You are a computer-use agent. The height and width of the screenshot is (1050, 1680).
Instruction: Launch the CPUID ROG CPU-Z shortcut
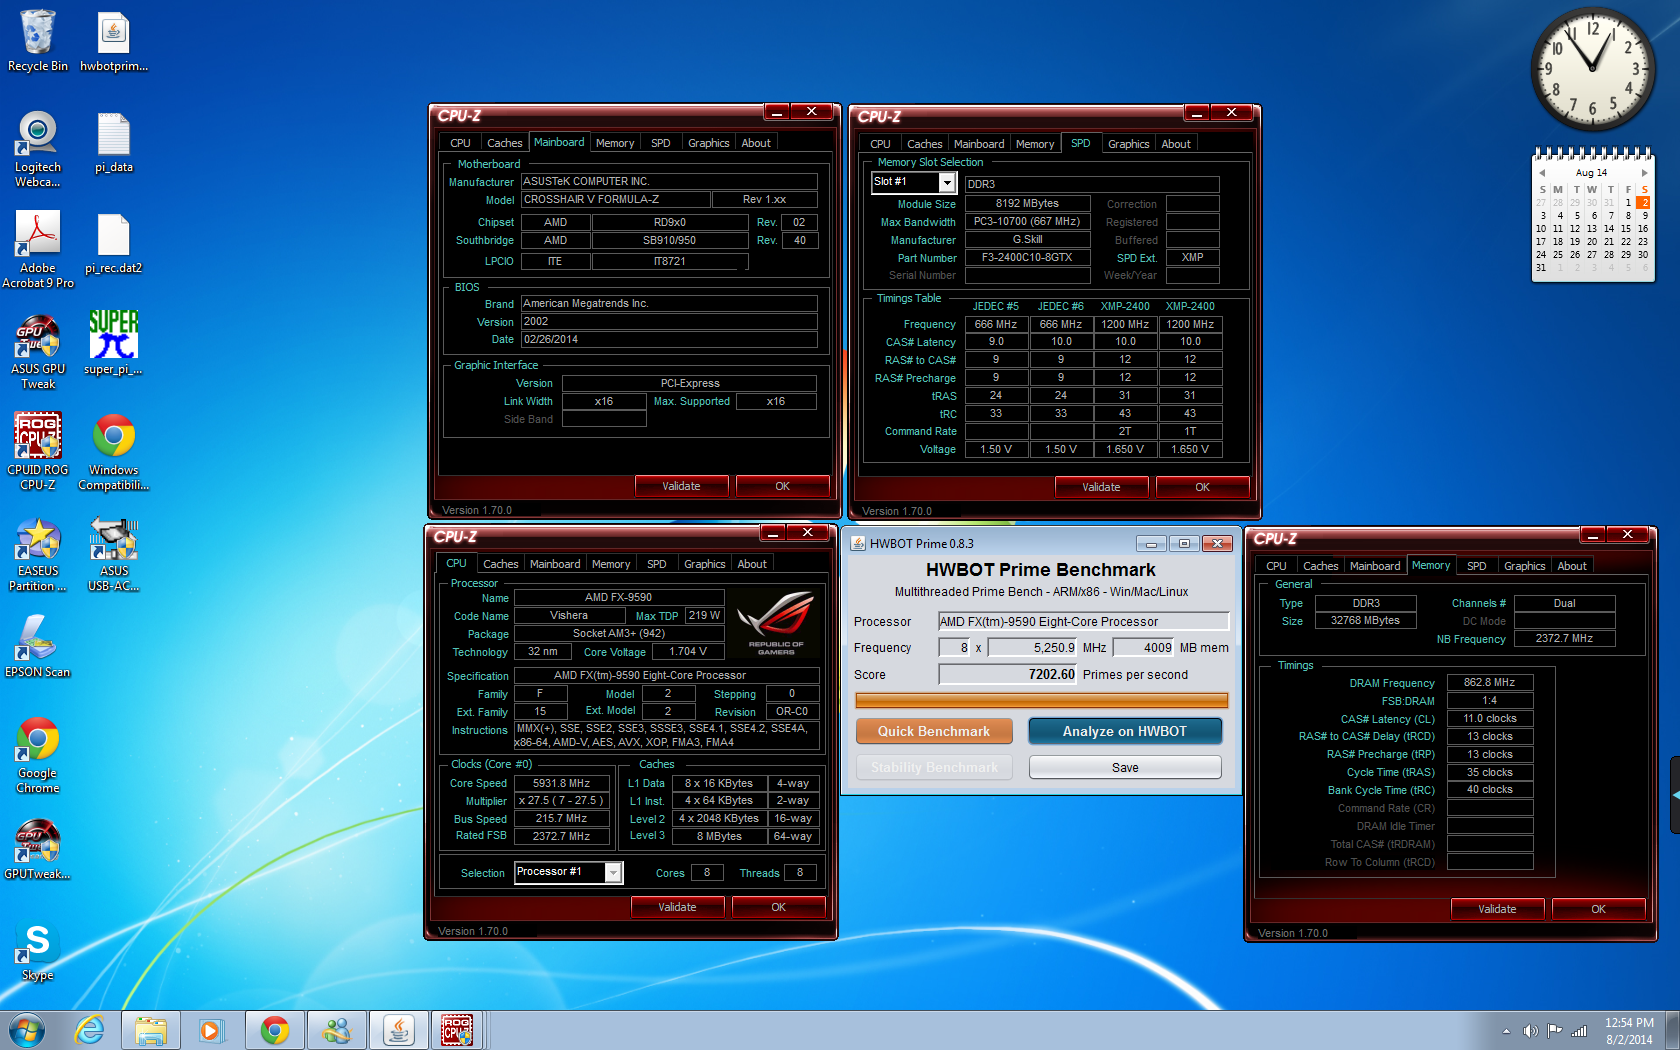pos(38,452)
